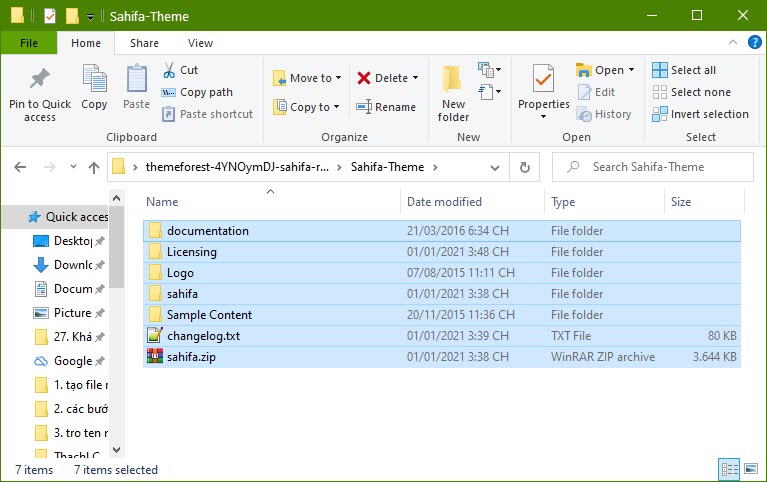
Task: Open the File menu tab
Action: tap(29, 43)
